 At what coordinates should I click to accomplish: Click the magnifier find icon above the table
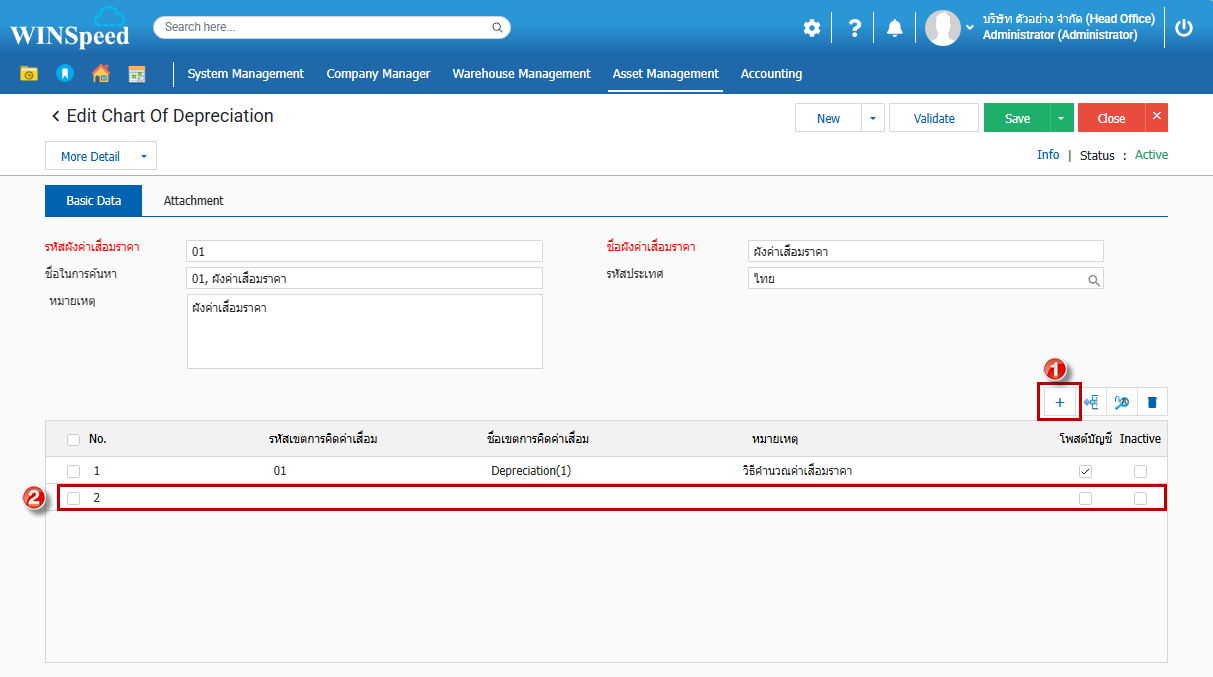click(x=1121, y=402)
